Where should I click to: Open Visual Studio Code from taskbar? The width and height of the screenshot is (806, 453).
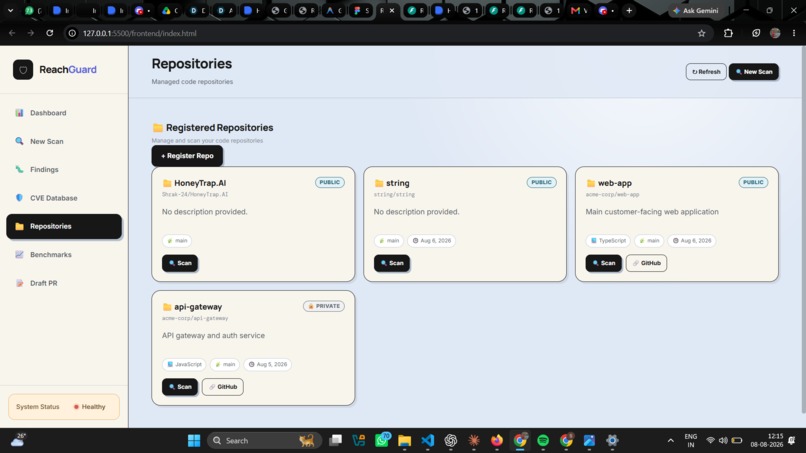pyautogui.click(x=428, y=441)
